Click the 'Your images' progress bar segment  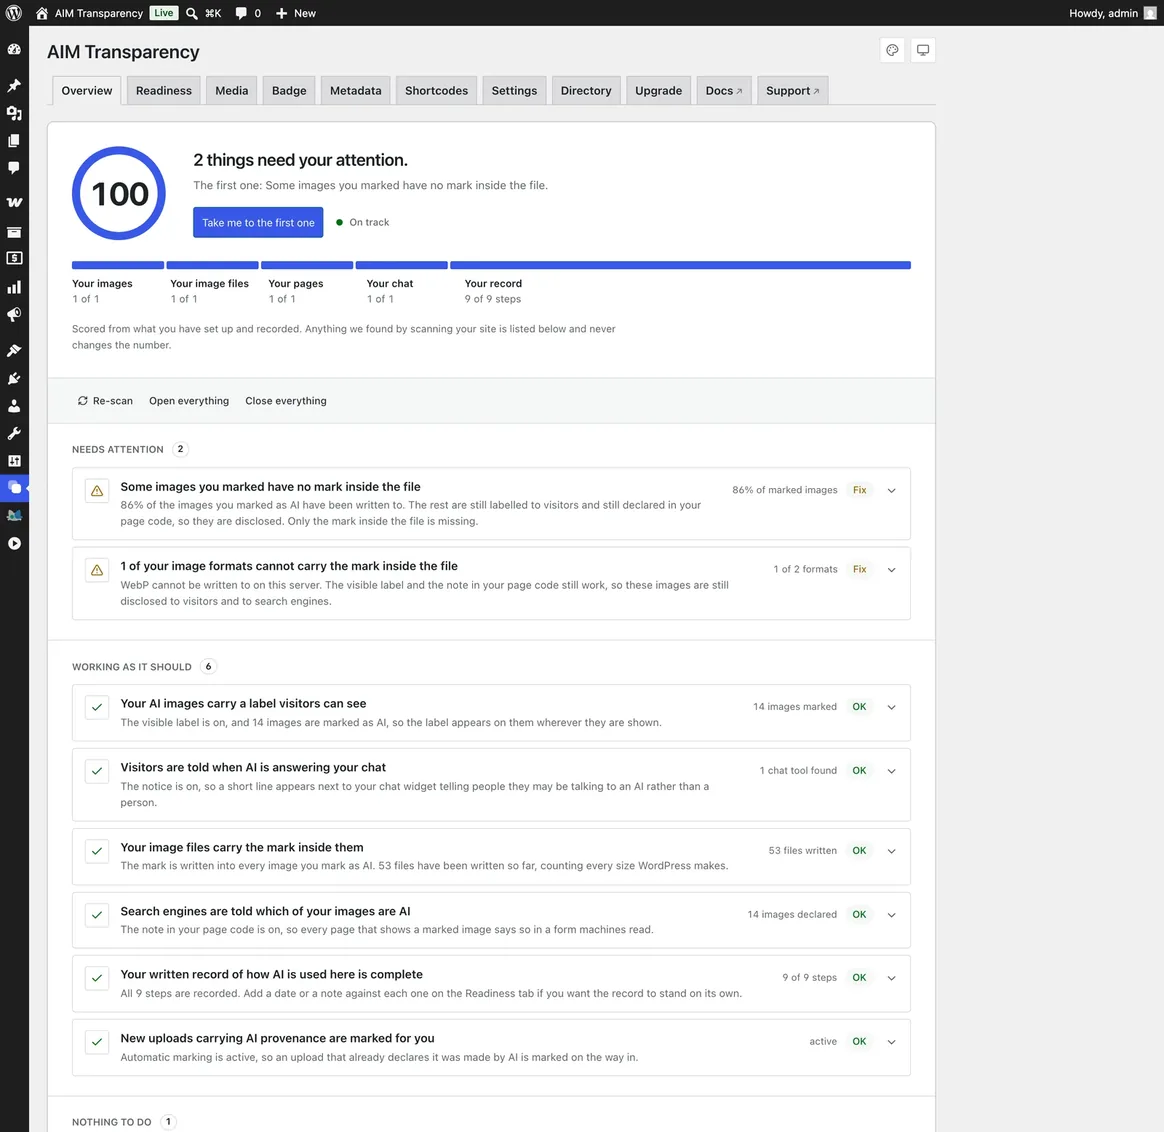point(117,265)
